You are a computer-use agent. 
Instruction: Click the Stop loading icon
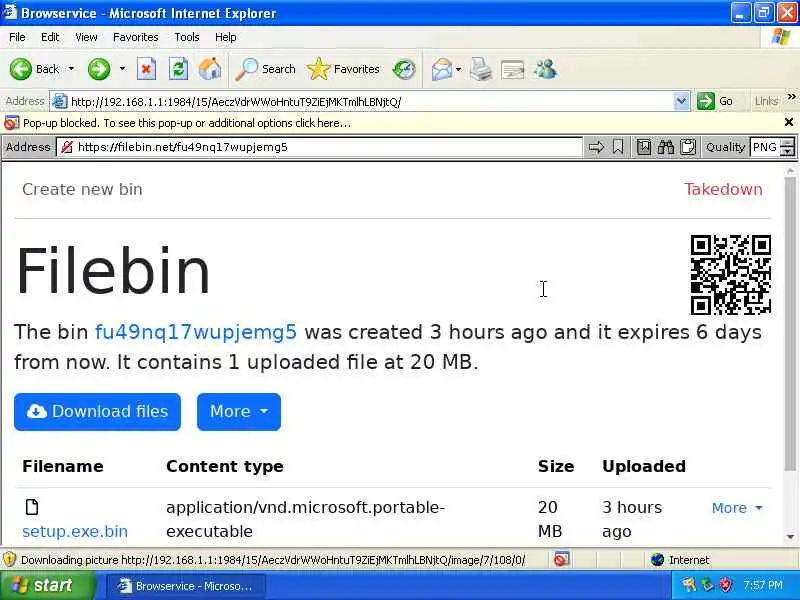coord(146,69)
